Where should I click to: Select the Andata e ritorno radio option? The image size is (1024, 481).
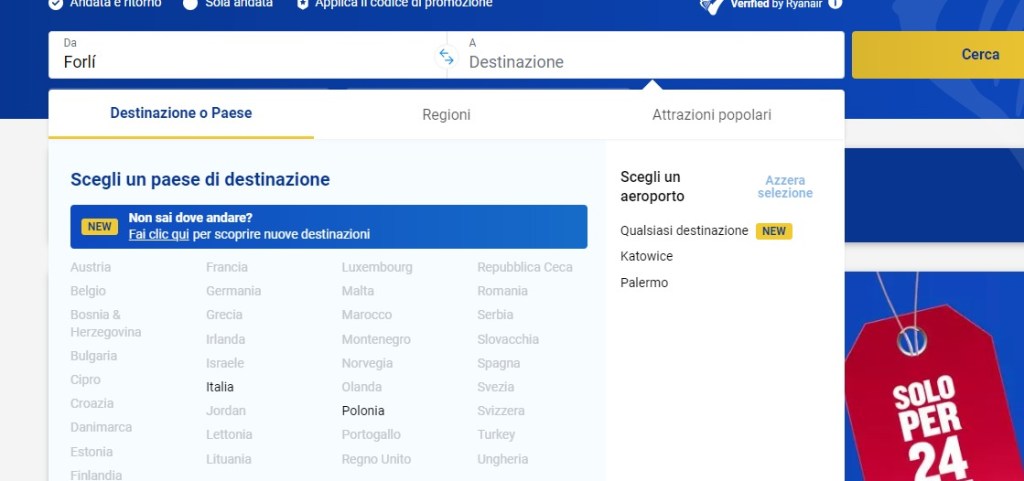pos(56,4)
